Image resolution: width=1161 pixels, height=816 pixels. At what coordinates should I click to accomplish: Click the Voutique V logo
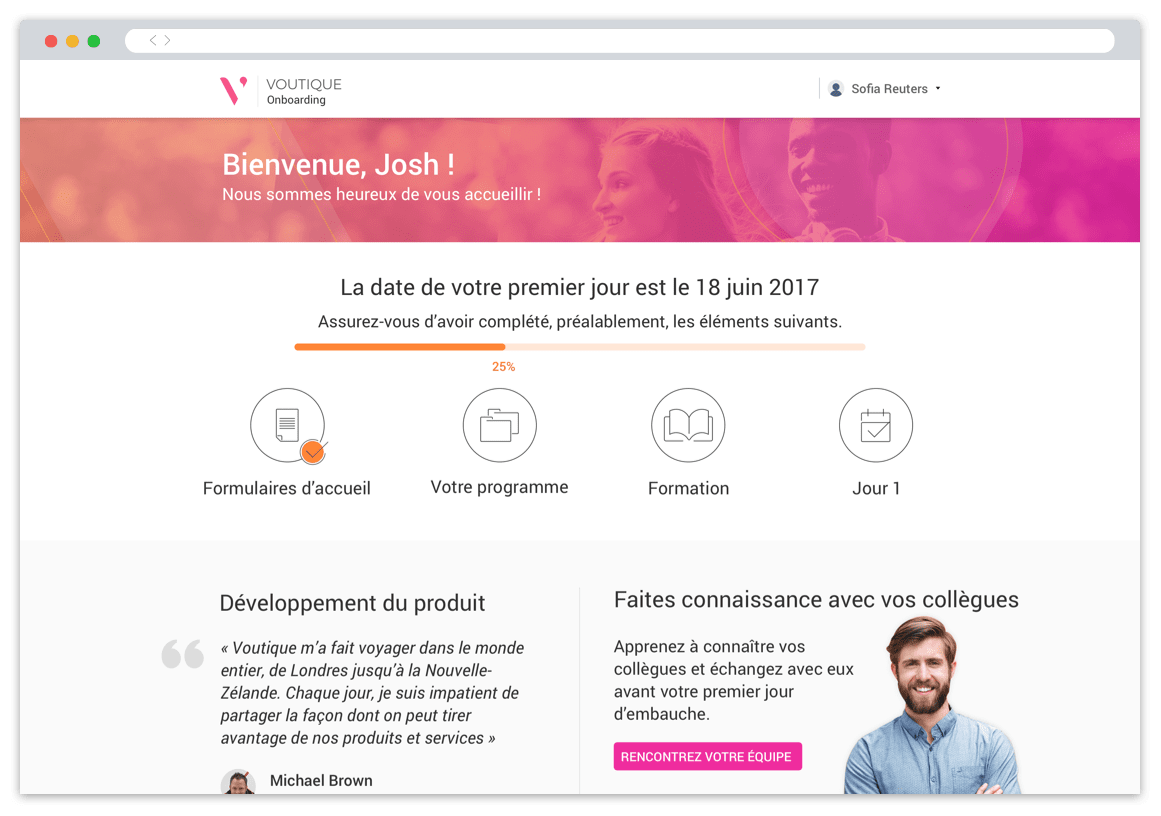click(x=233, y=90)
